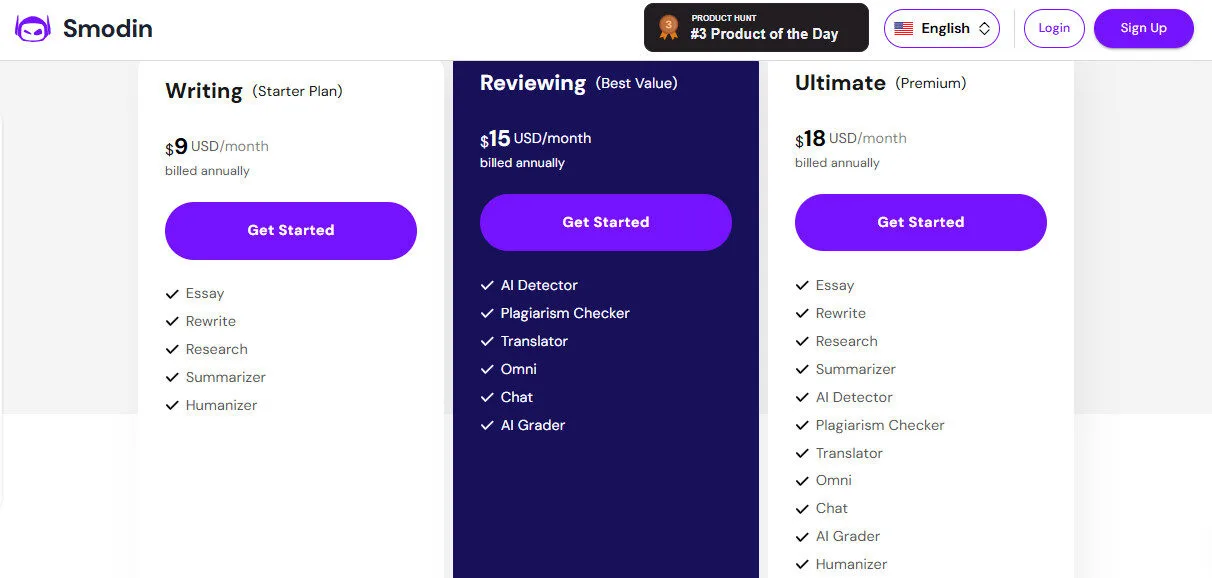The width and height of the screenshot is (1212, 578).
Task: Click the Login button
Action: tap(1054, 28)
